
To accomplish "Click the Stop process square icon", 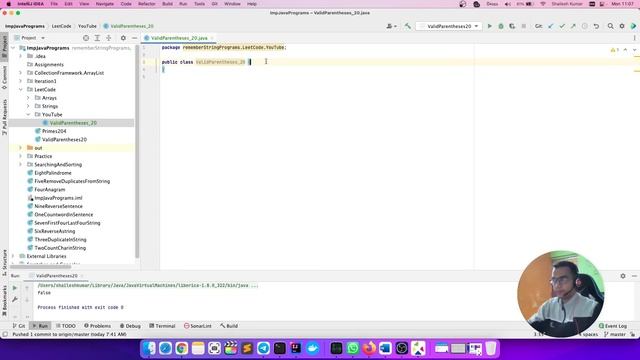I will point(524,26).
